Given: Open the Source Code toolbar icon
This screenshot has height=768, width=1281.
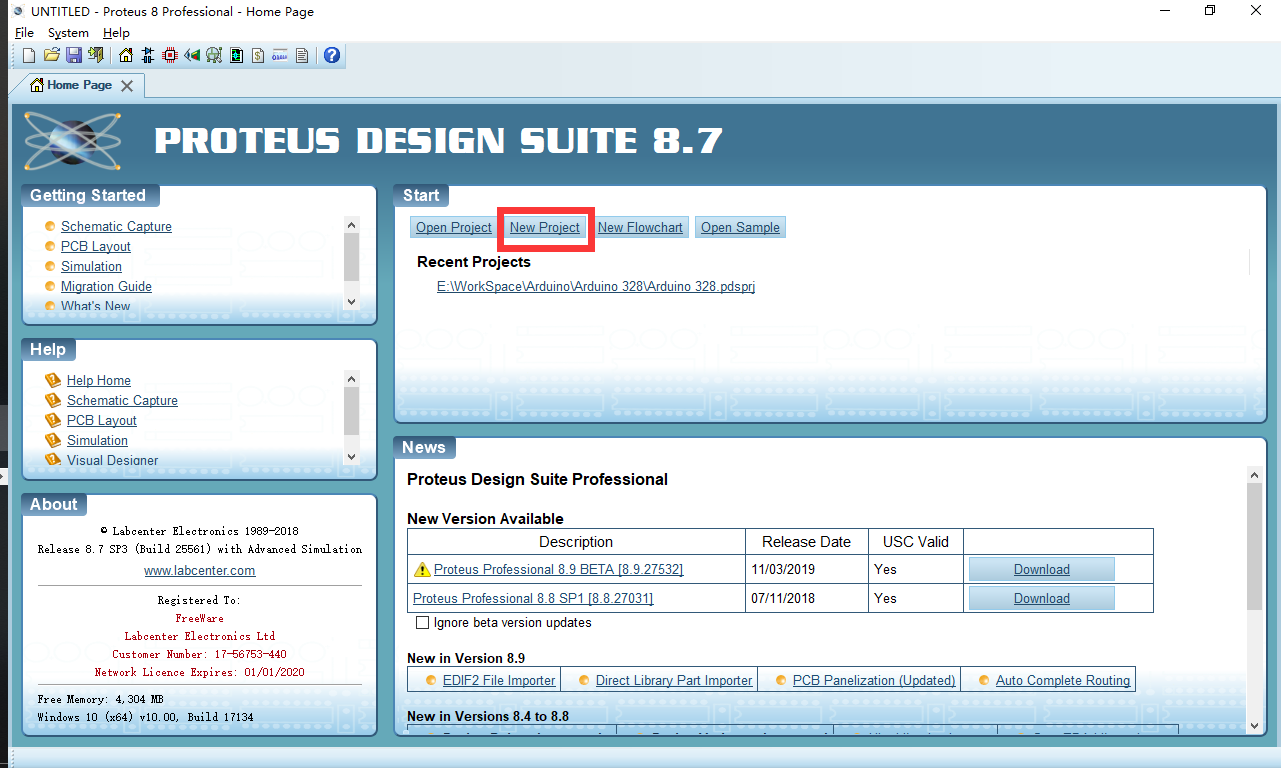Looking at the screenshot, I should coord(280,55).
